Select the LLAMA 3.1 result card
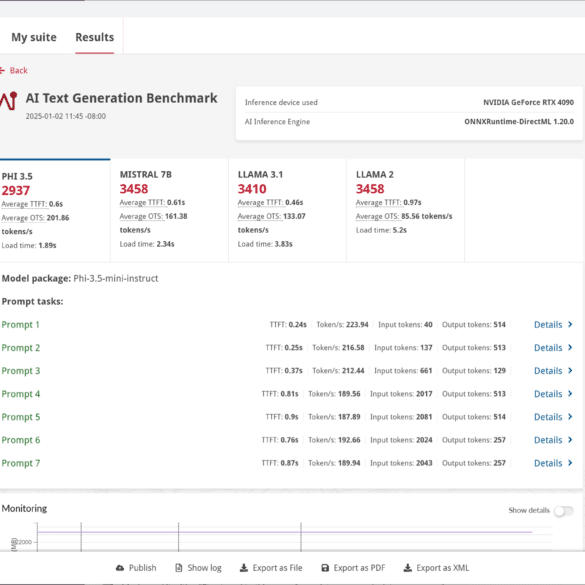This screenshot has height=585, width=585. [288, 211]
